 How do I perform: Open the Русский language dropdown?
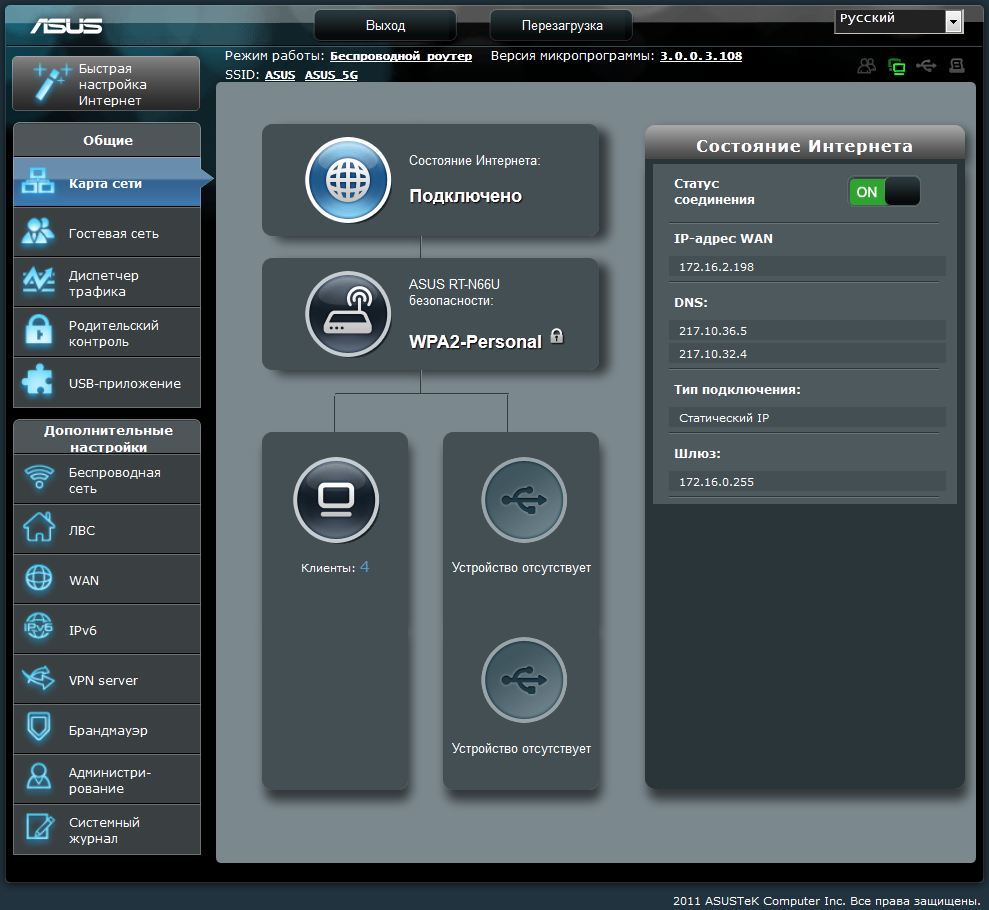pyautogui.click(x=899, y=21)
